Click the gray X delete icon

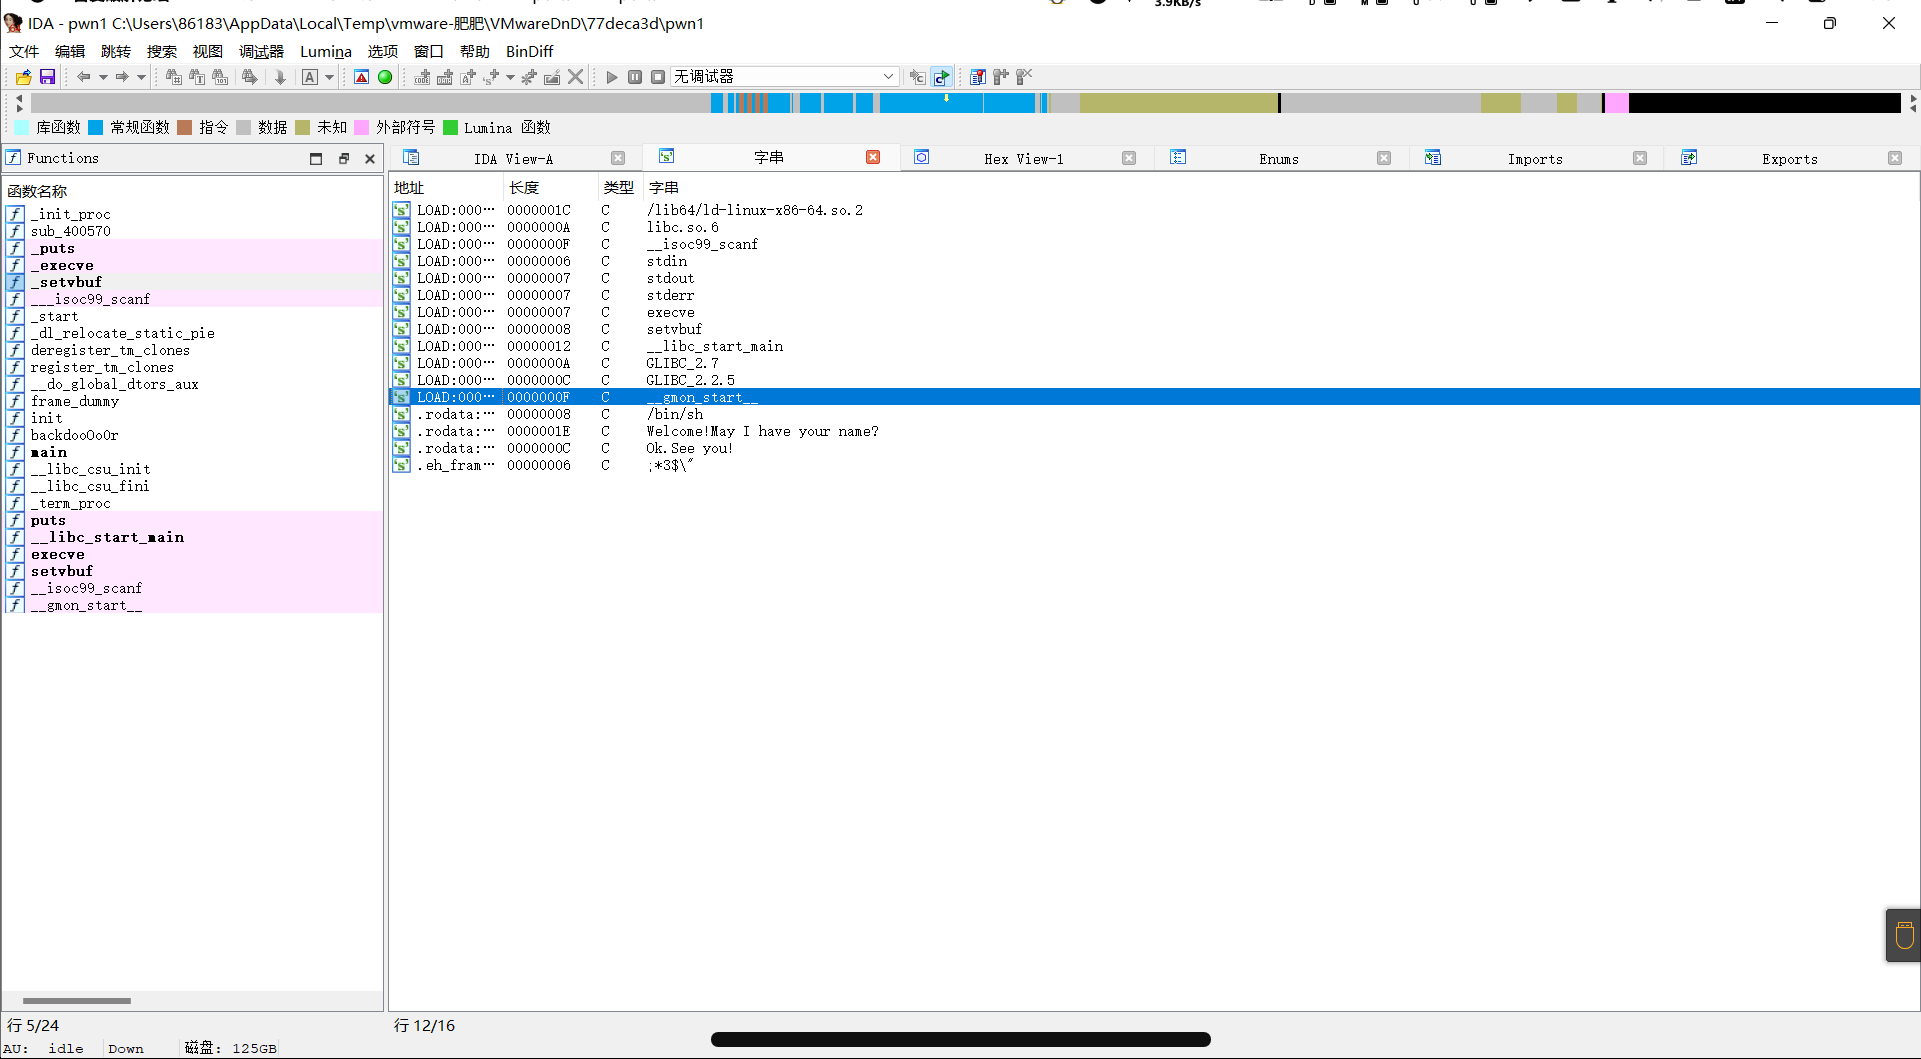(576, 77)
